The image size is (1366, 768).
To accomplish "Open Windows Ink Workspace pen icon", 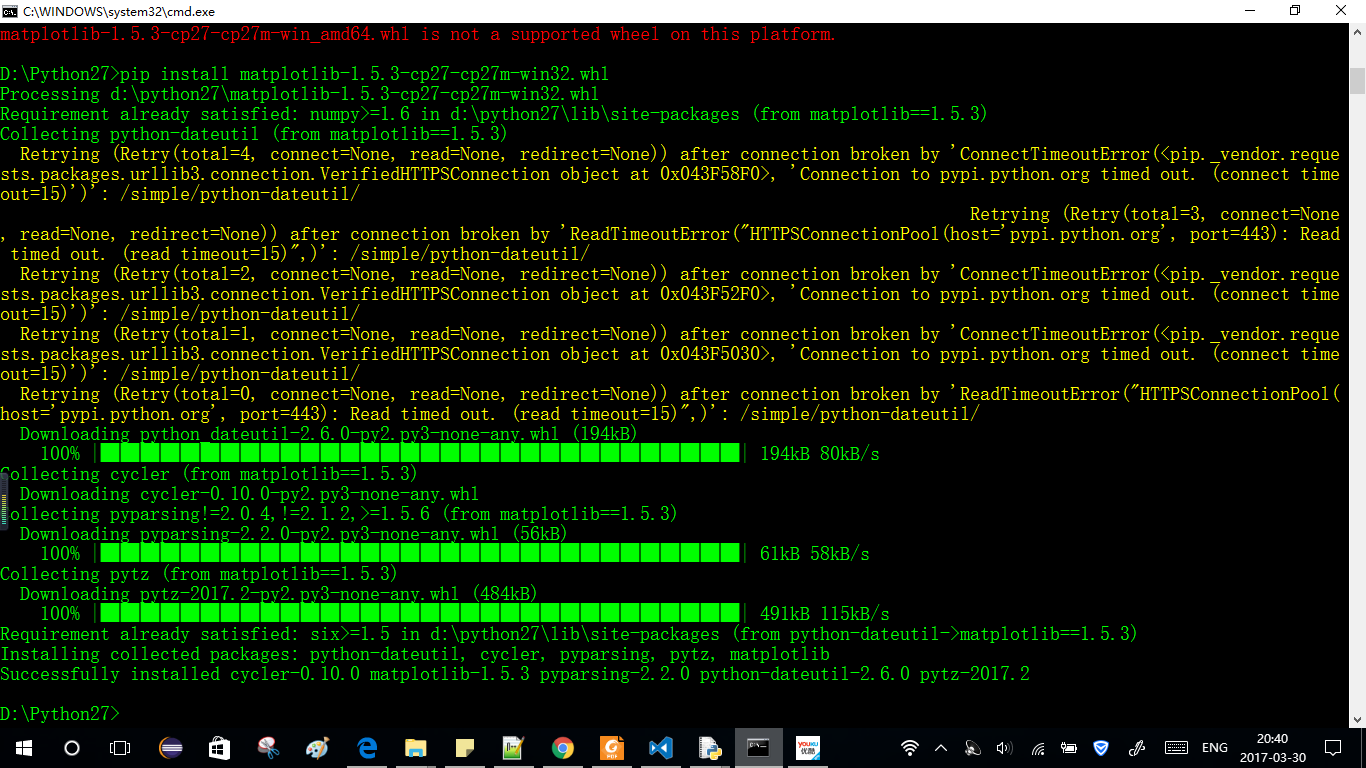I will [x=1137, y=747].
